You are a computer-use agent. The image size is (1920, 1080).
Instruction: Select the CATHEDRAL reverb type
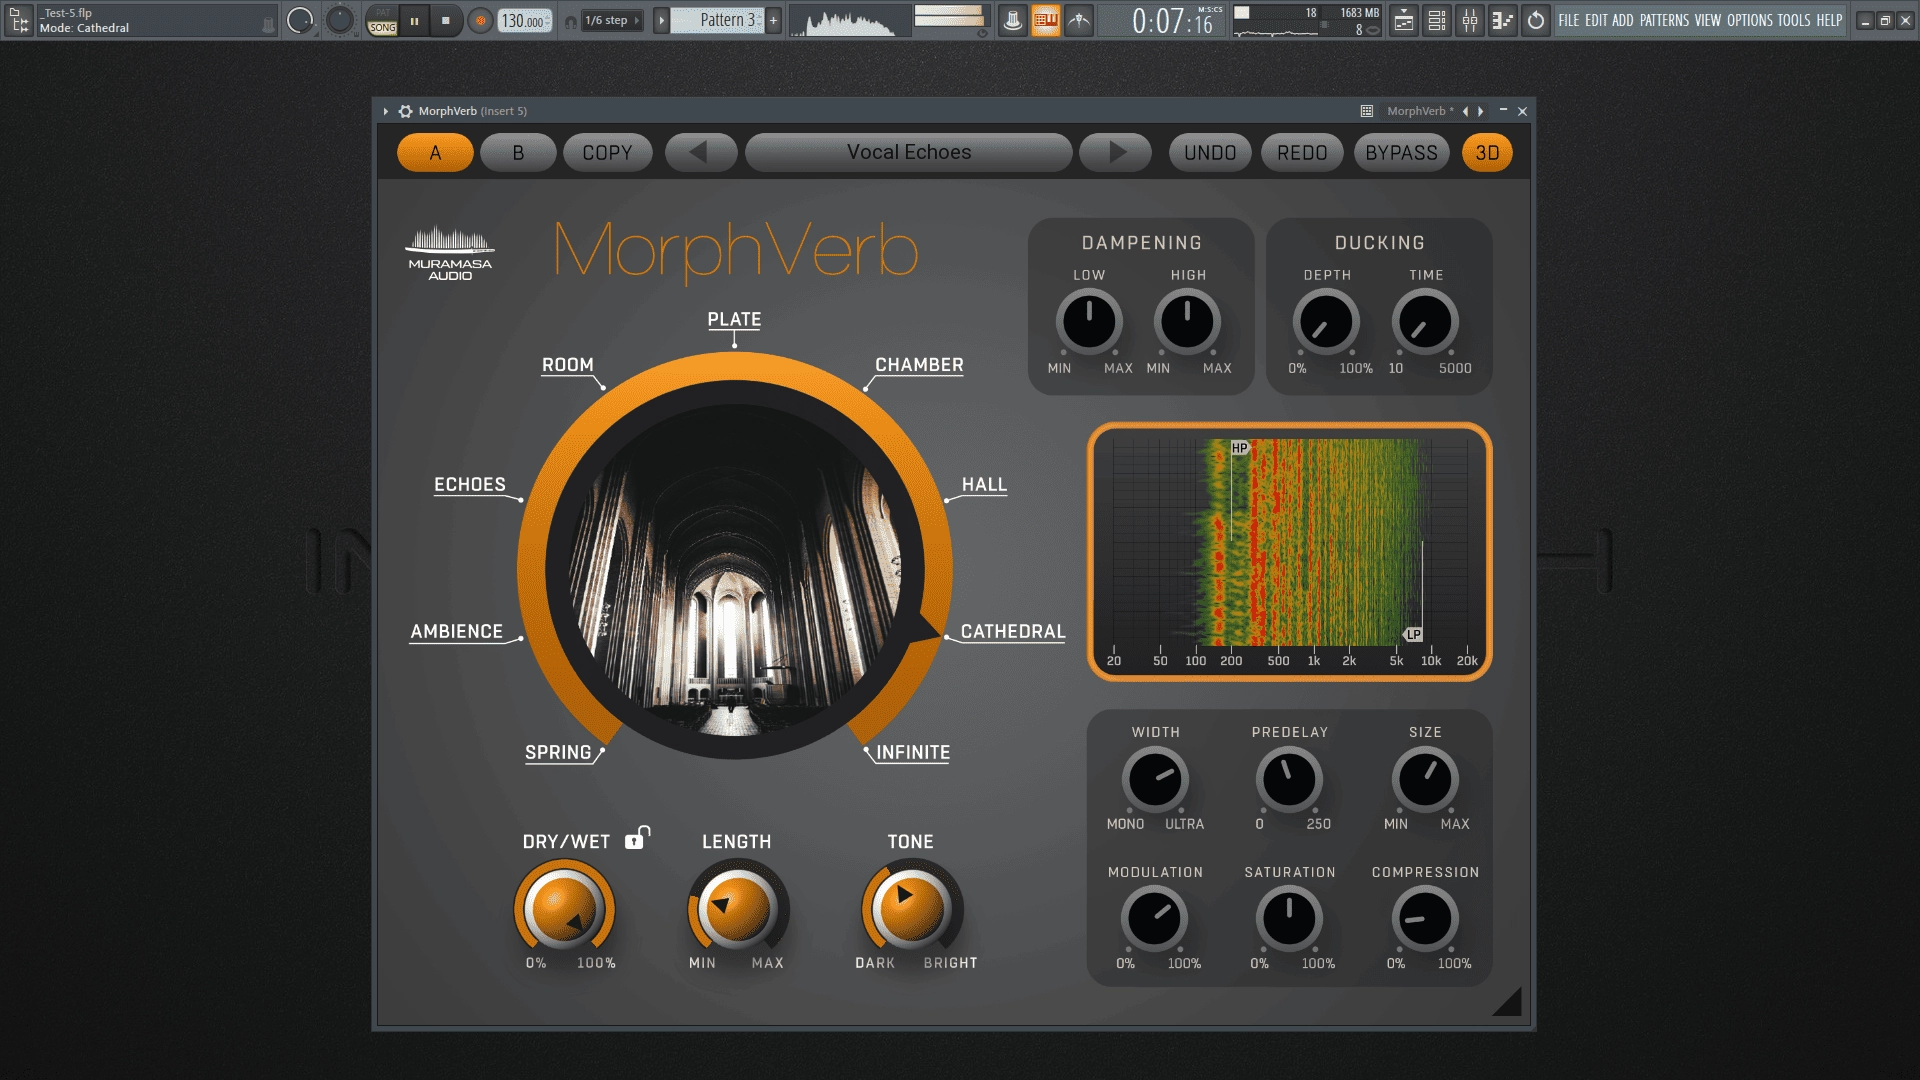click(1012, 631)
